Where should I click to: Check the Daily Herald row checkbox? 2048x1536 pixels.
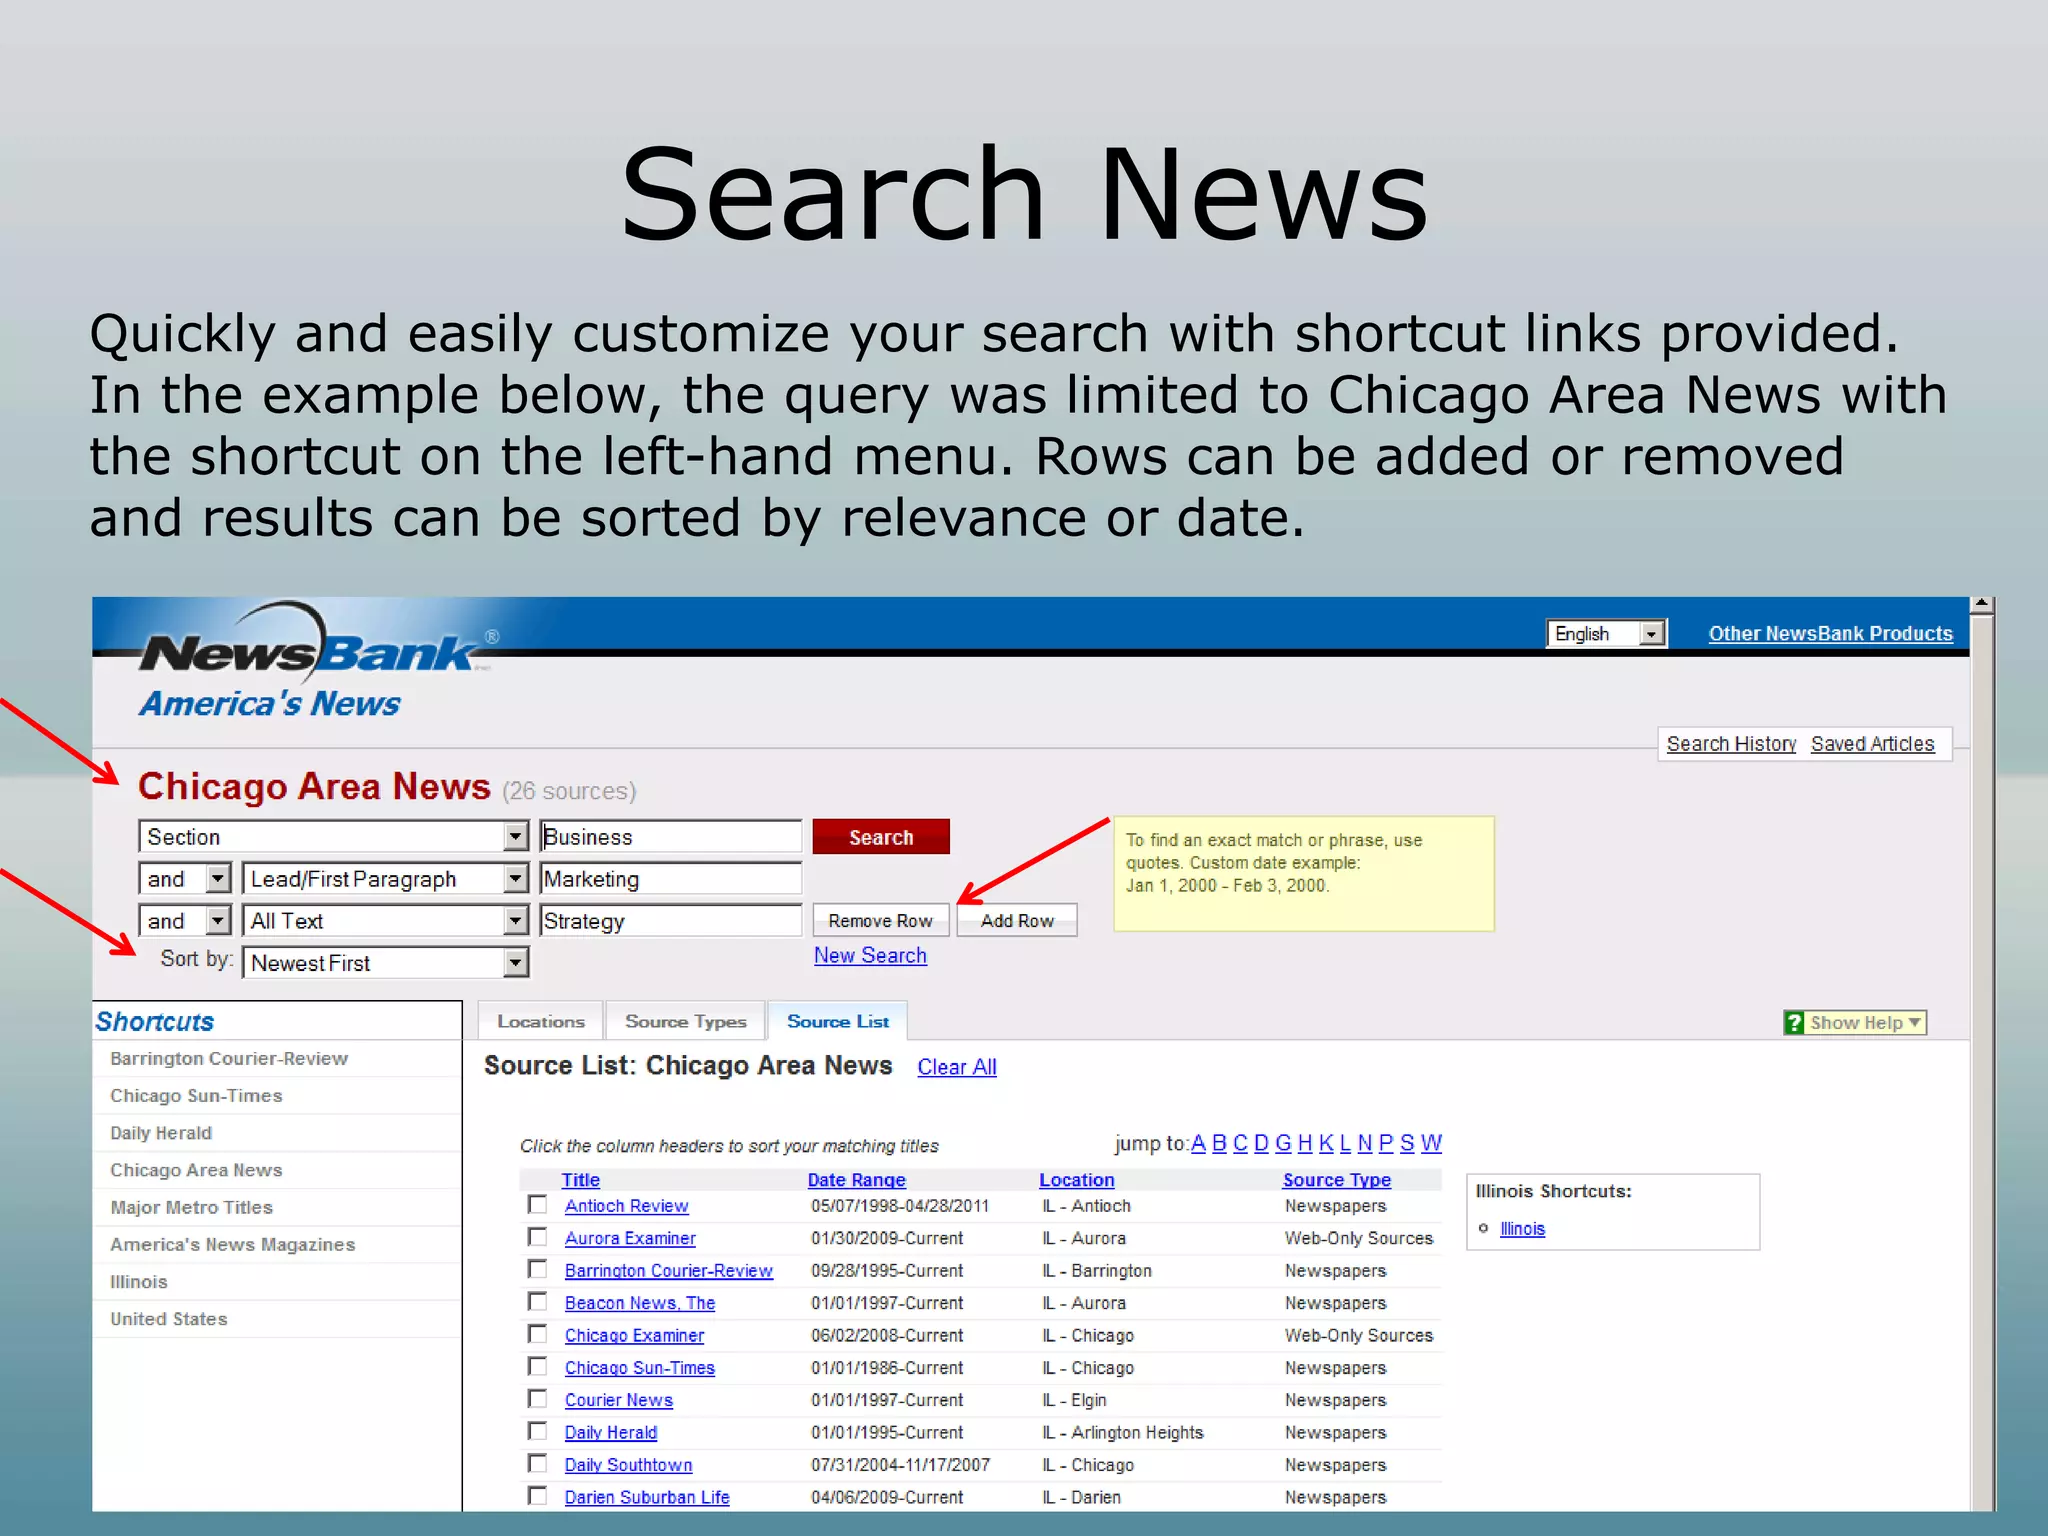click(538, 1431)
